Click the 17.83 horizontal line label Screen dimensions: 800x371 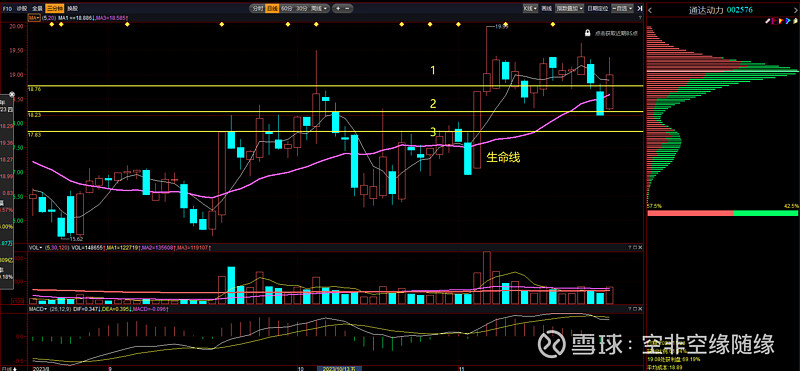pos(35,135)
